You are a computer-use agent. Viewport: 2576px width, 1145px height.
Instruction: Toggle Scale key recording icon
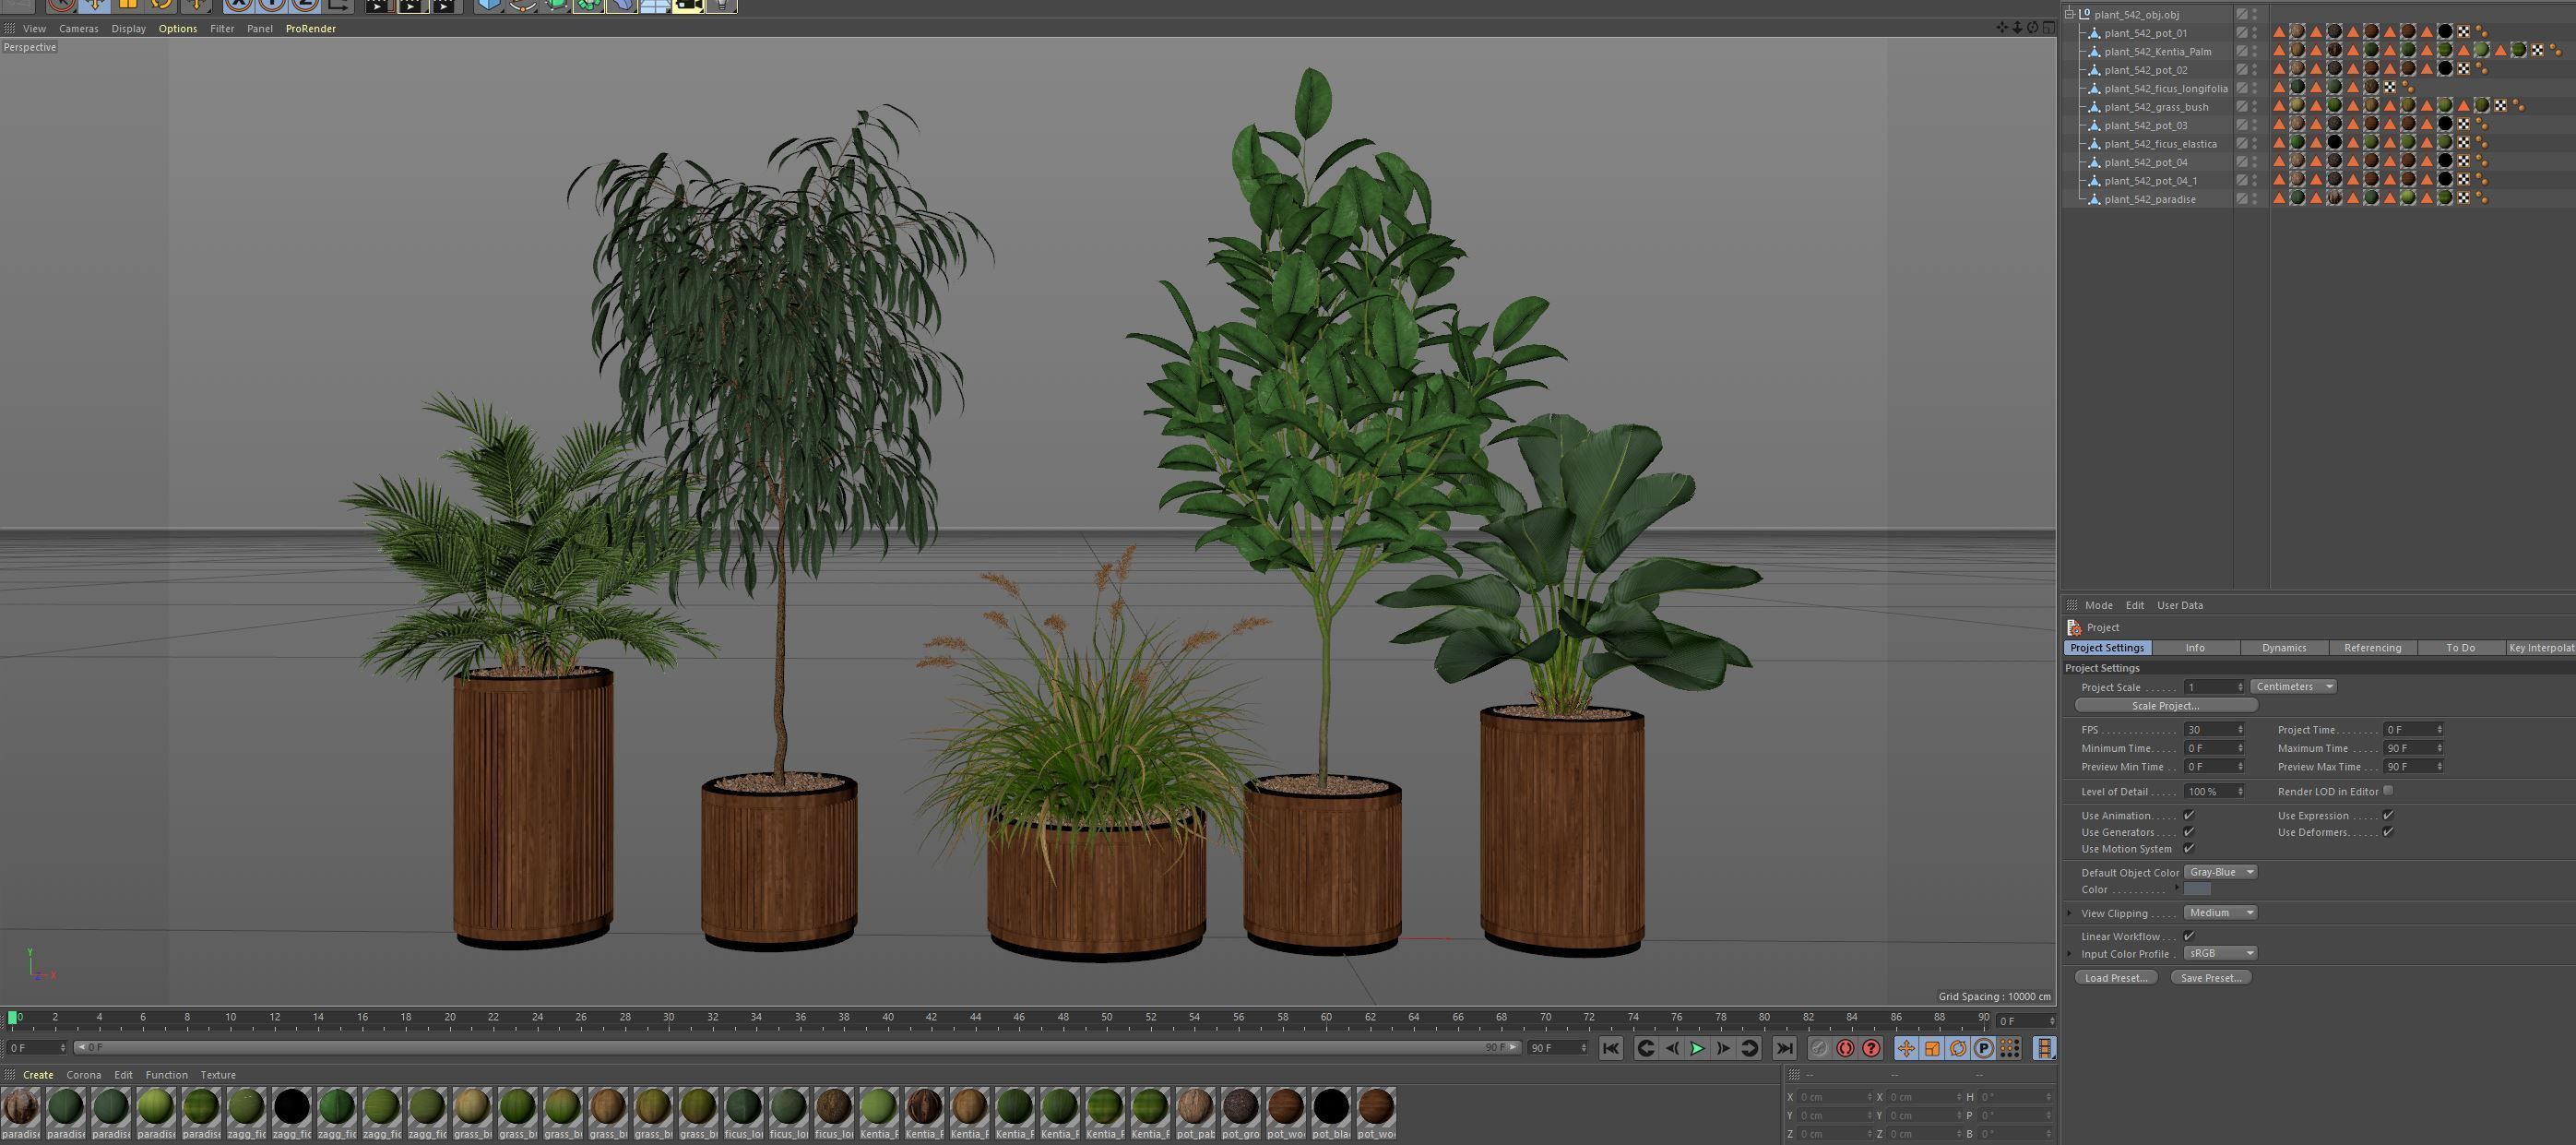pos(1932,1048)
